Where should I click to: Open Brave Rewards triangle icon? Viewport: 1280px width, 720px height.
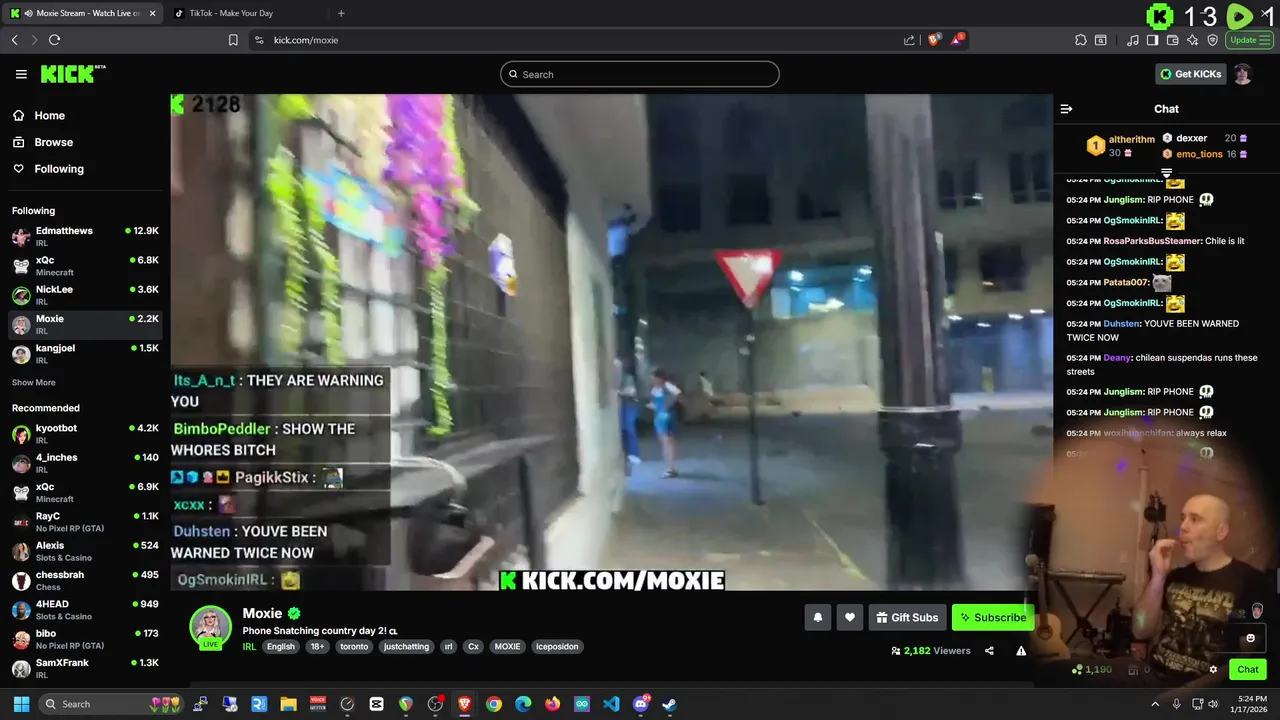pos(958,40)
